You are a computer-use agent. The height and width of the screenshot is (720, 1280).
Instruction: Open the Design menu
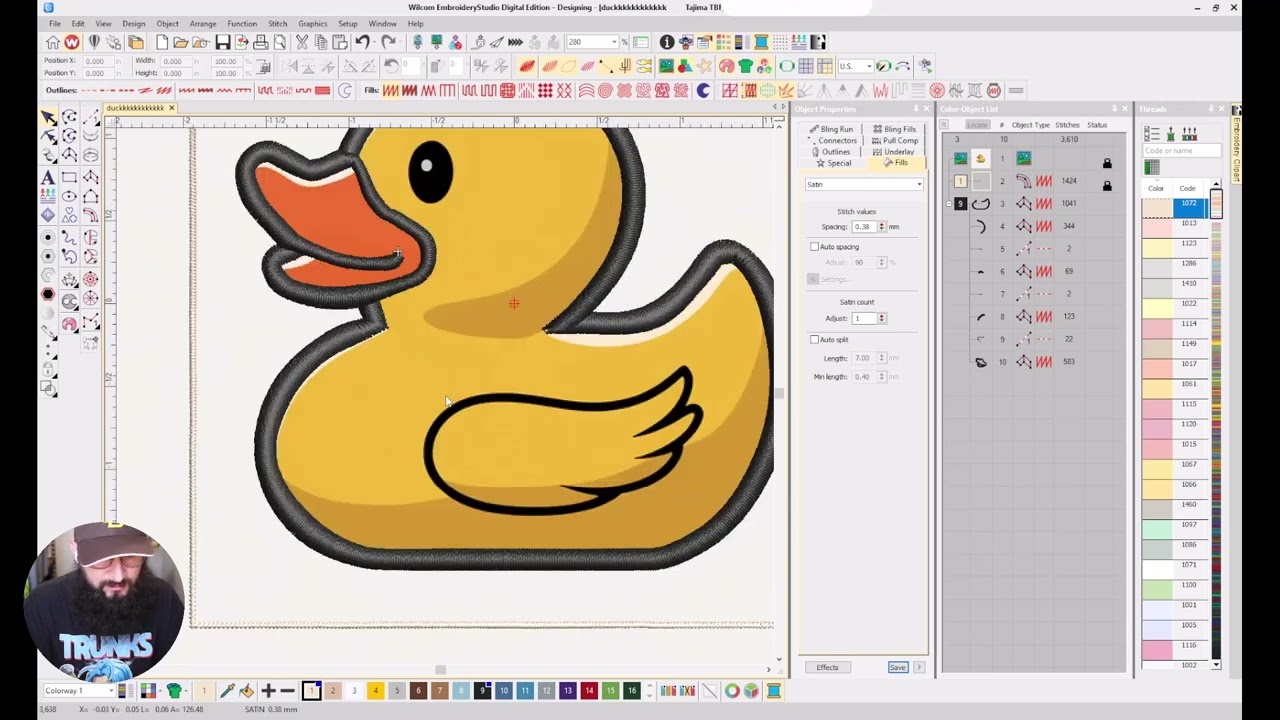click(133, 23)
